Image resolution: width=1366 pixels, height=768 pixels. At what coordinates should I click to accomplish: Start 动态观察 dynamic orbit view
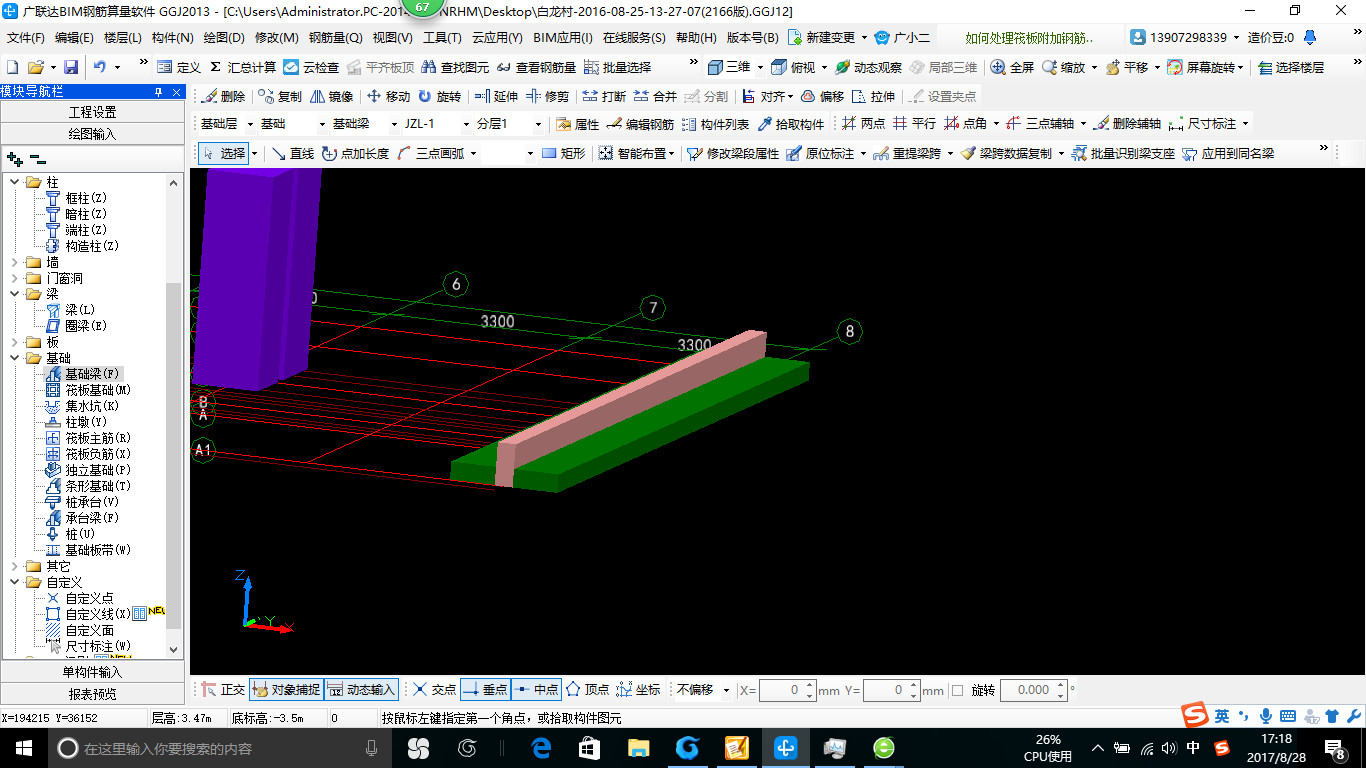coord(868,67)
